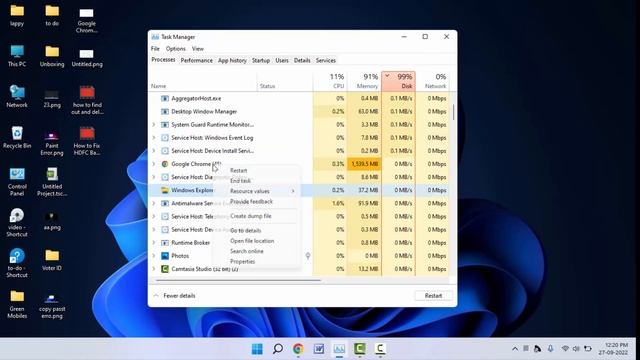640x360 pixels.
Task: Expand Service Host: Device Install Service row
Action: click(x=154, y=151)
